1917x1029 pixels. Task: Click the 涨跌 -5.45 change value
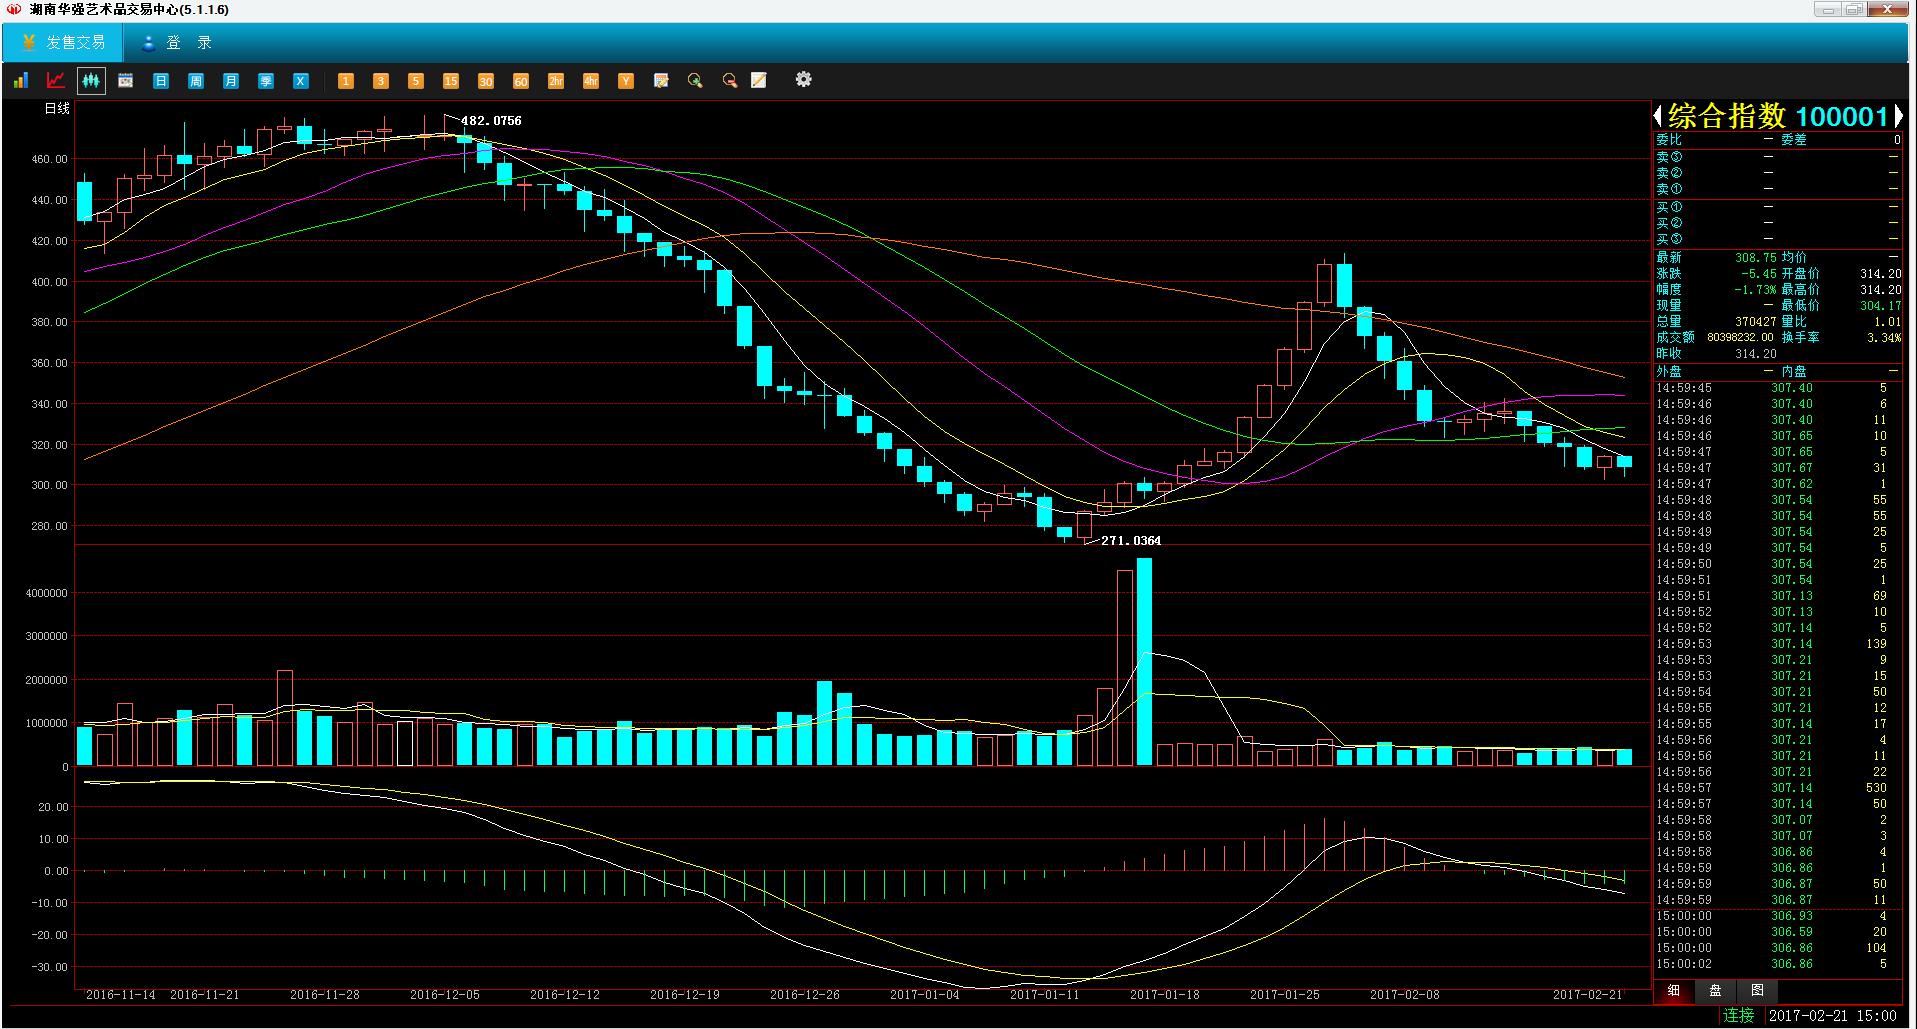(x=1758, y=274)
